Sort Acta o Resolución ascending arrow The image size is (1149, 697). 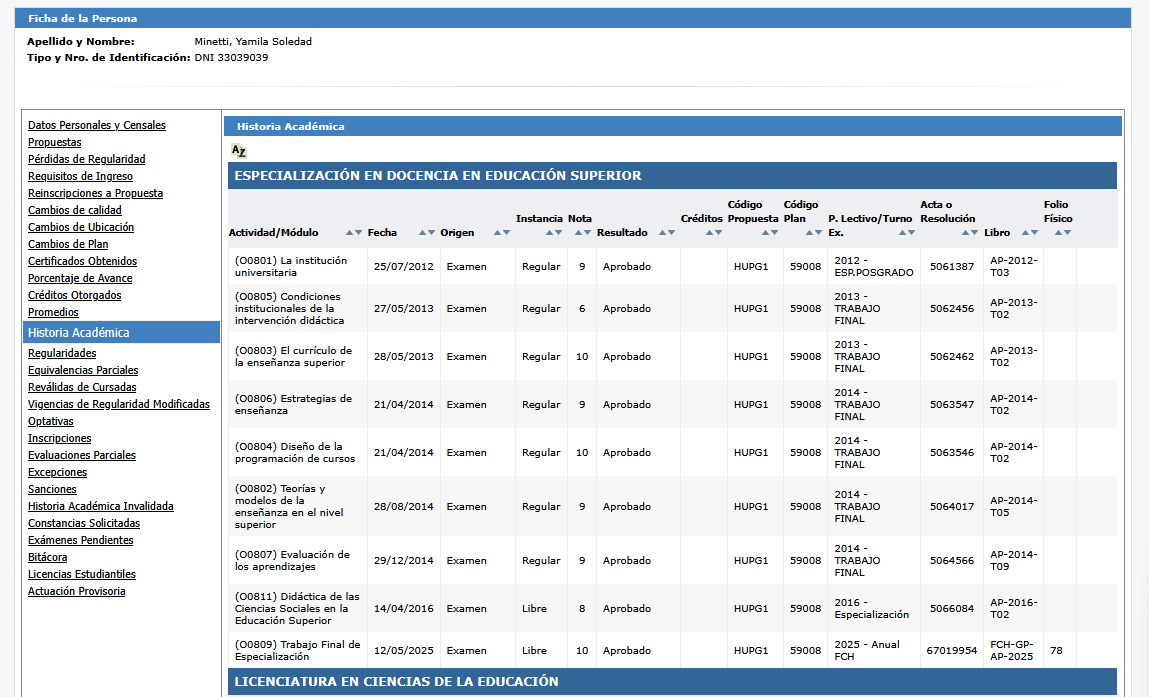(966, 232)
